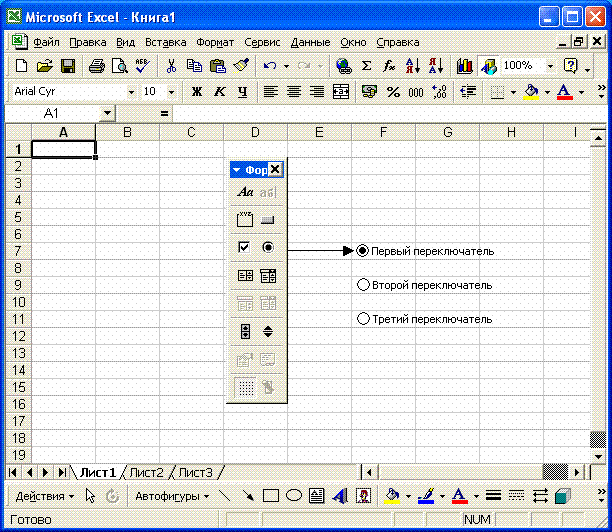
Task: Expand the Name Box A1 dropdown
Action: tap(107, 114)
